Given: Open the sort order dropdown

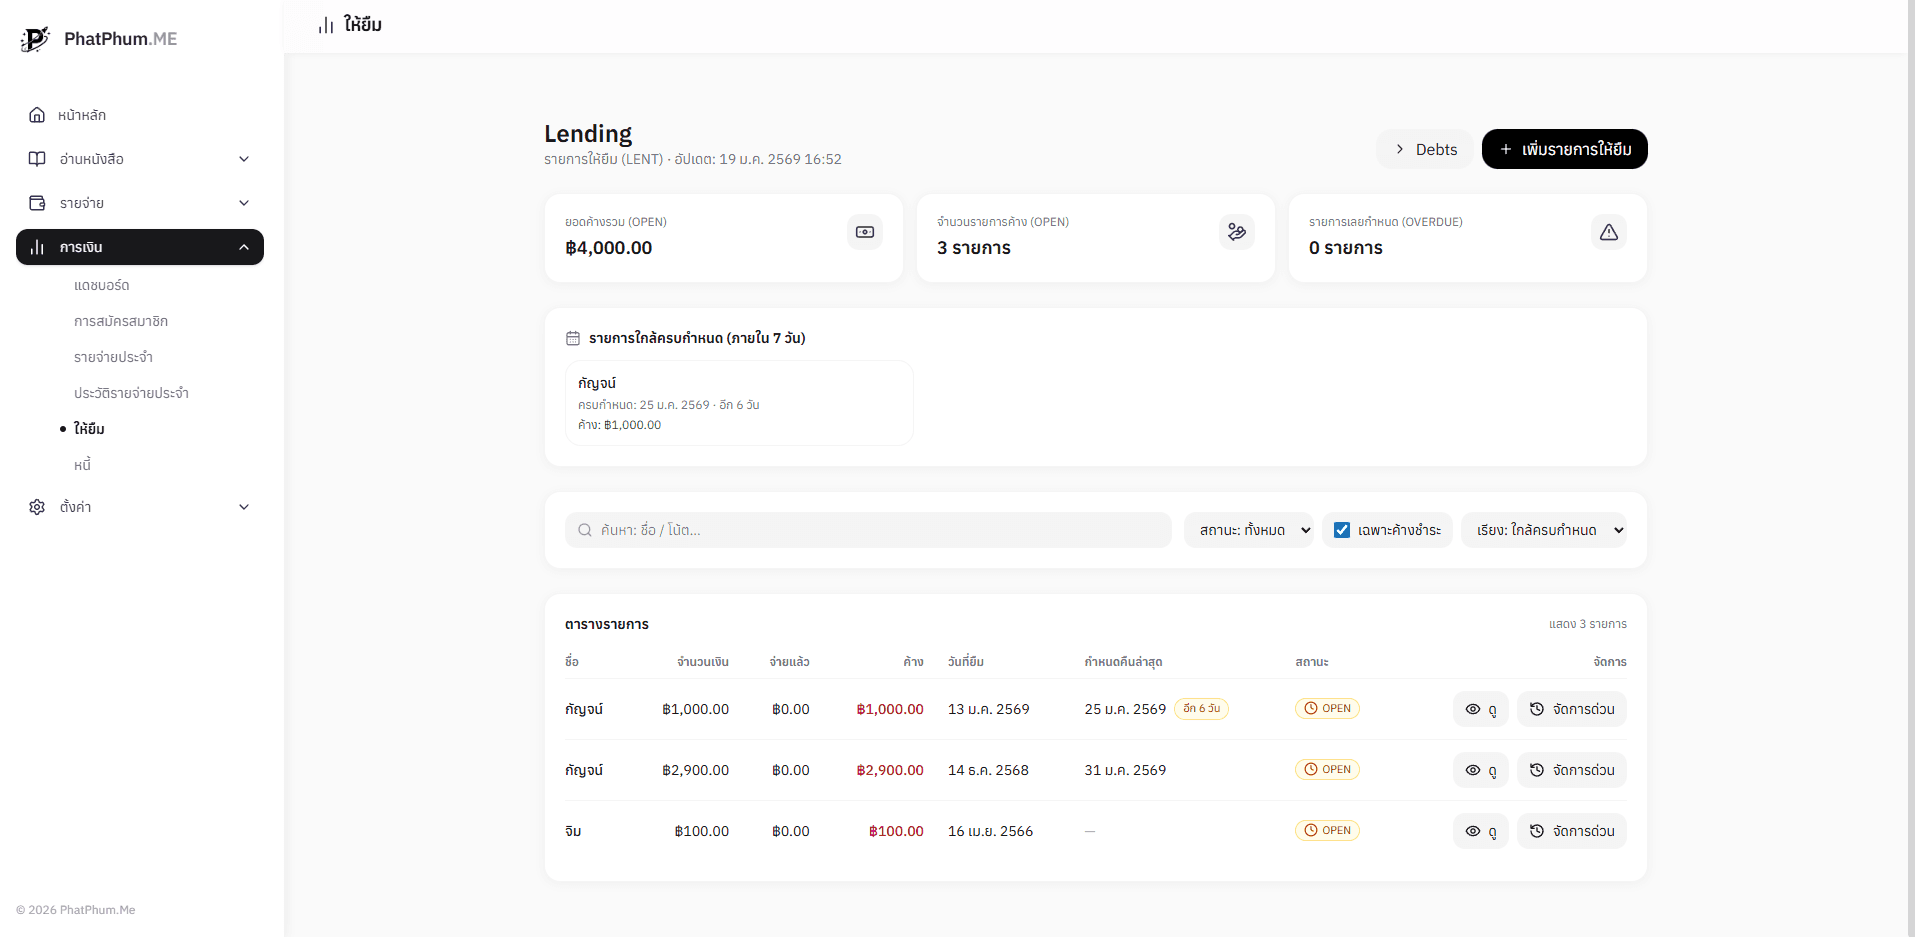Looking at the screenshot, I should pos(1543,530).
